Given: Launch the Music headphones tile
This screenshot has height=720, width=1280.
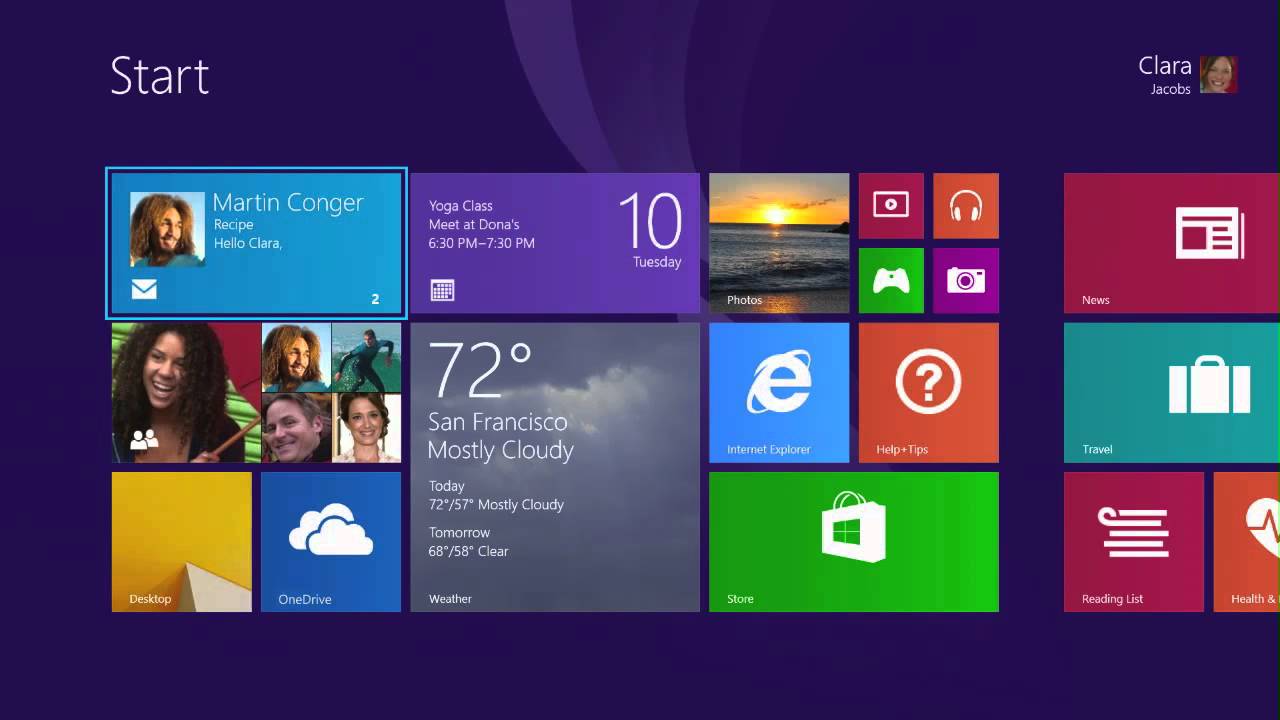Looking at the screenshot, I should click(x=966, y=206).
